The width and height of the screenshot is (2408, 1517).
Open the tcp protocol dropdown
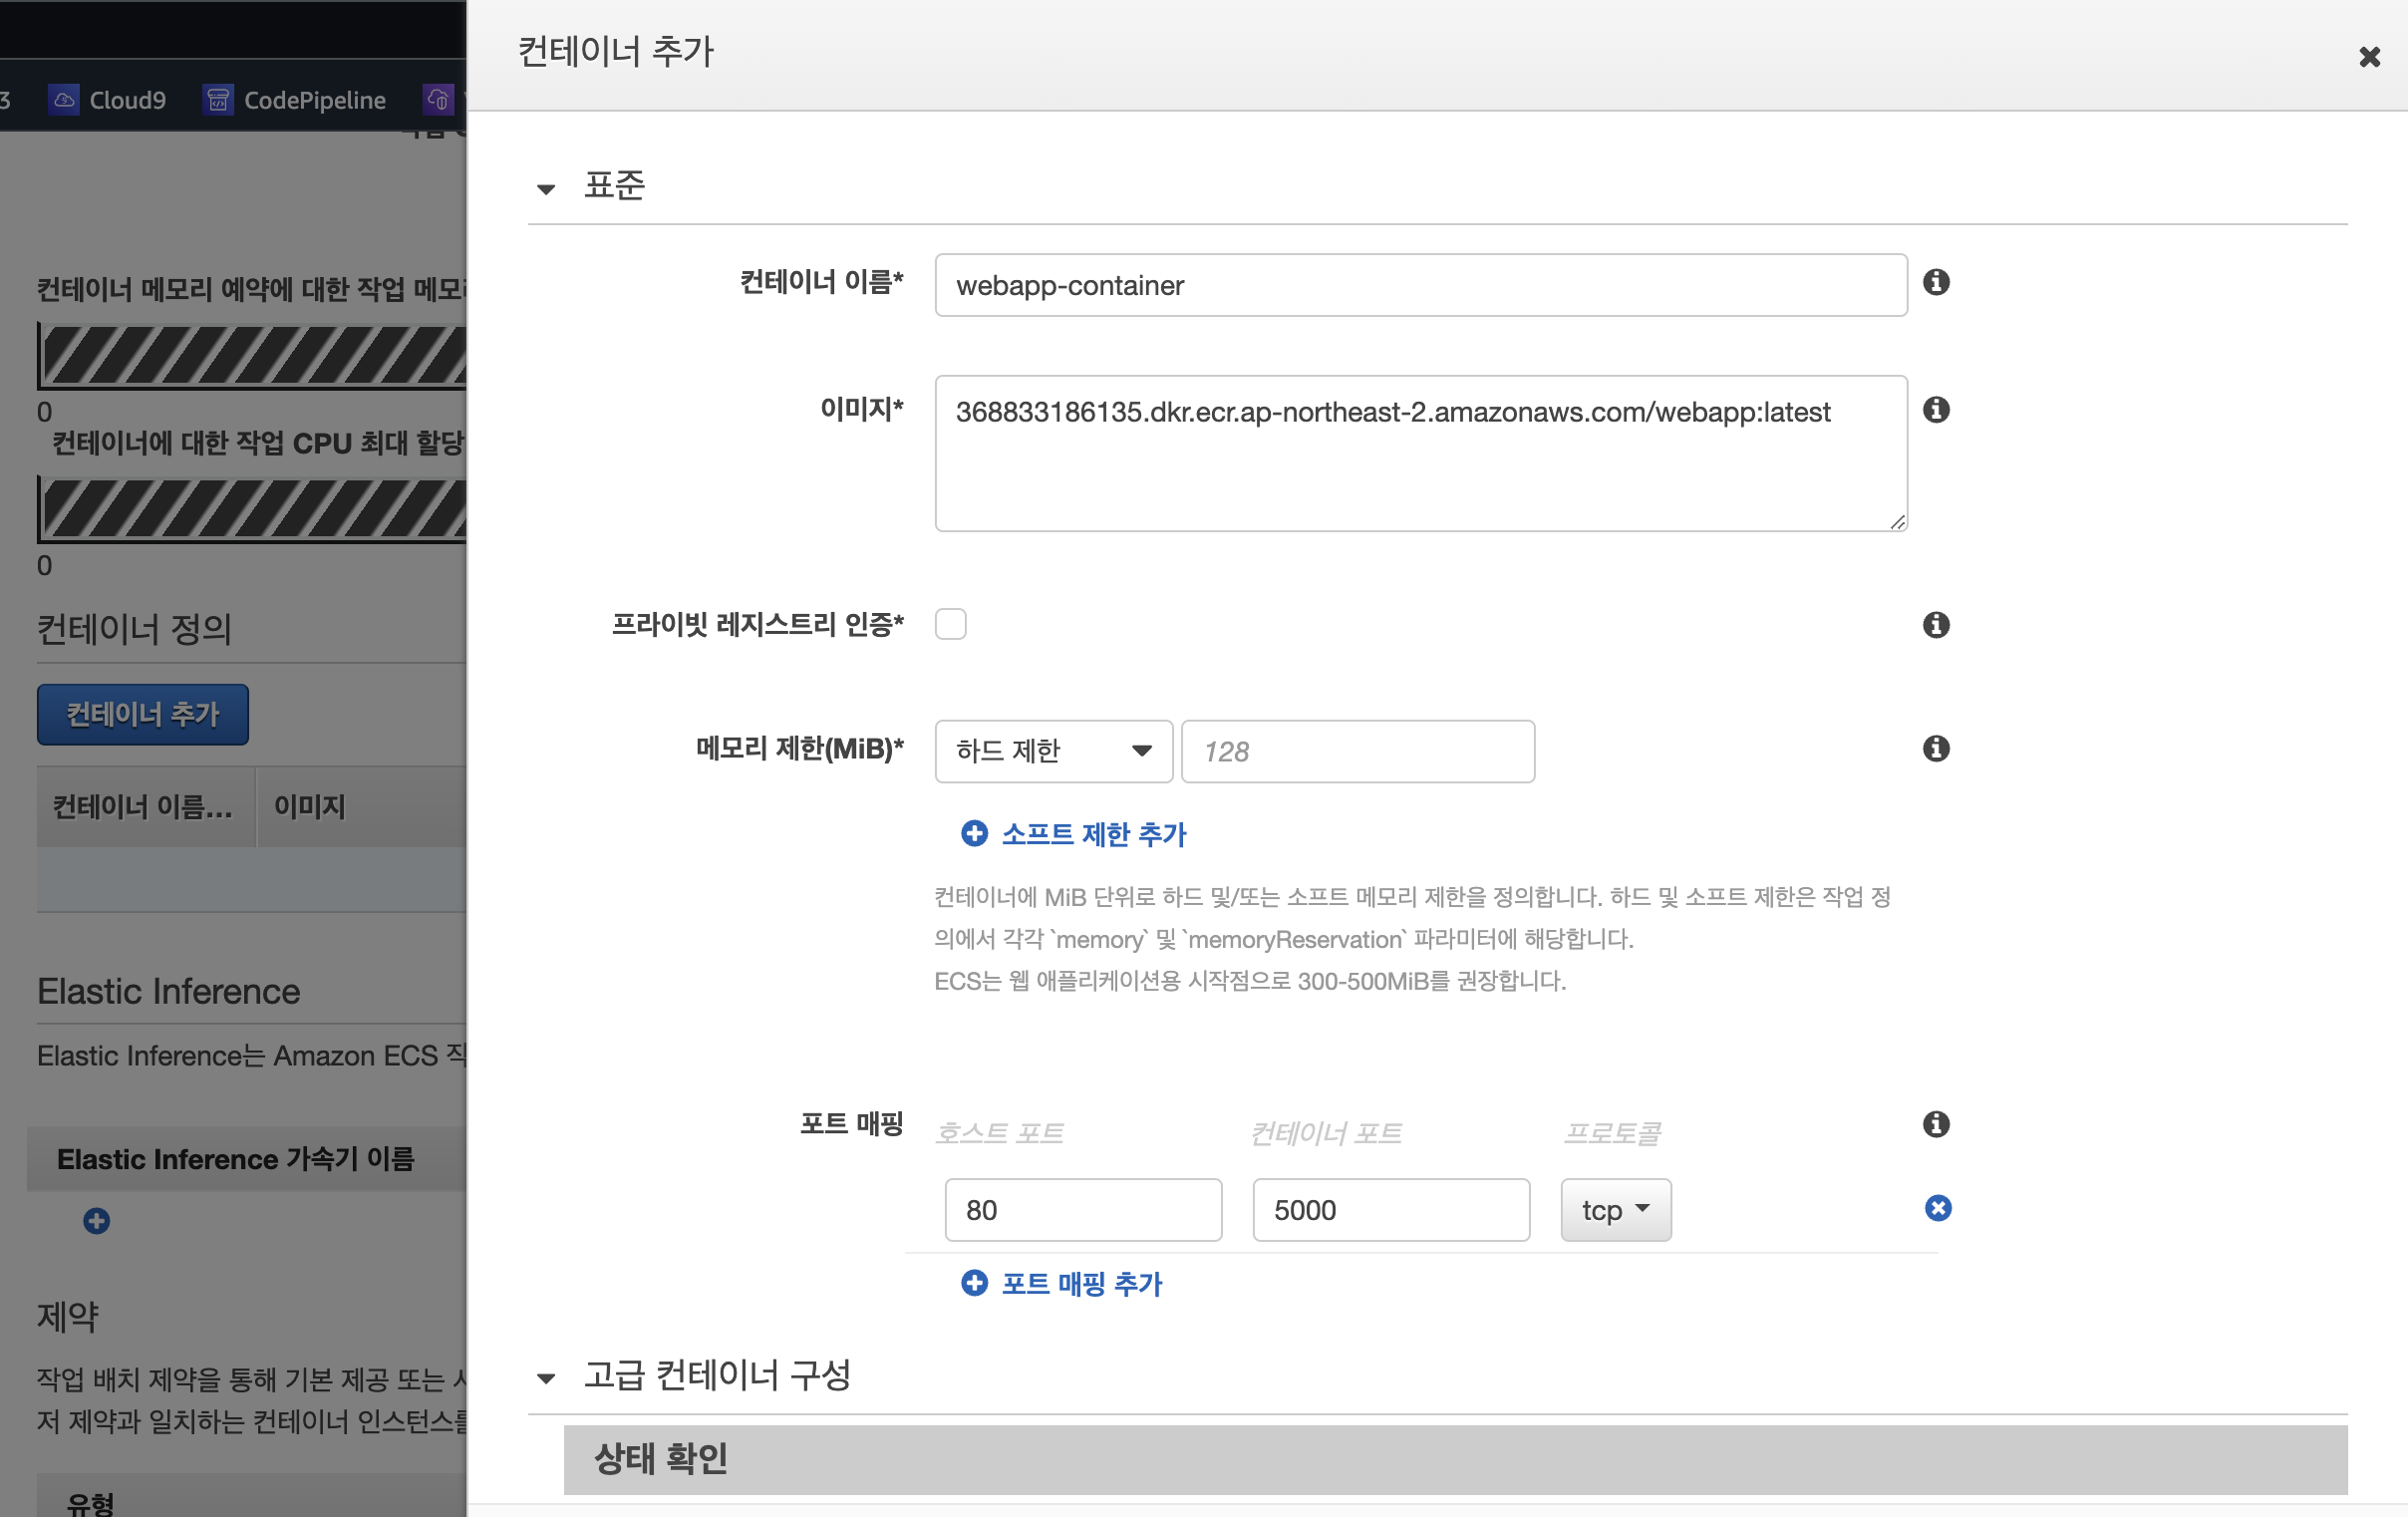point(1614,1210)
